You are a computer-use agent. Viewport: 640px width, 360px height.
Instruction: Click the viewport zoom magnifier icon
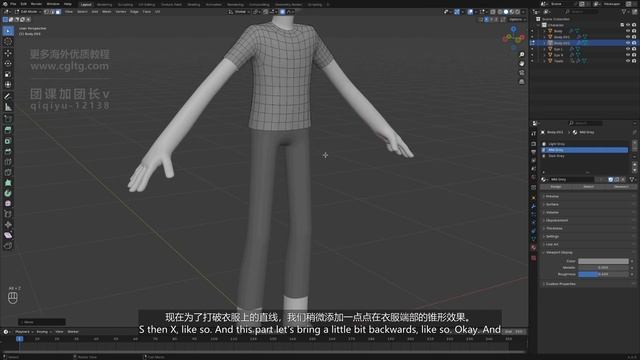pyautogui.click(x=522, y=55)
